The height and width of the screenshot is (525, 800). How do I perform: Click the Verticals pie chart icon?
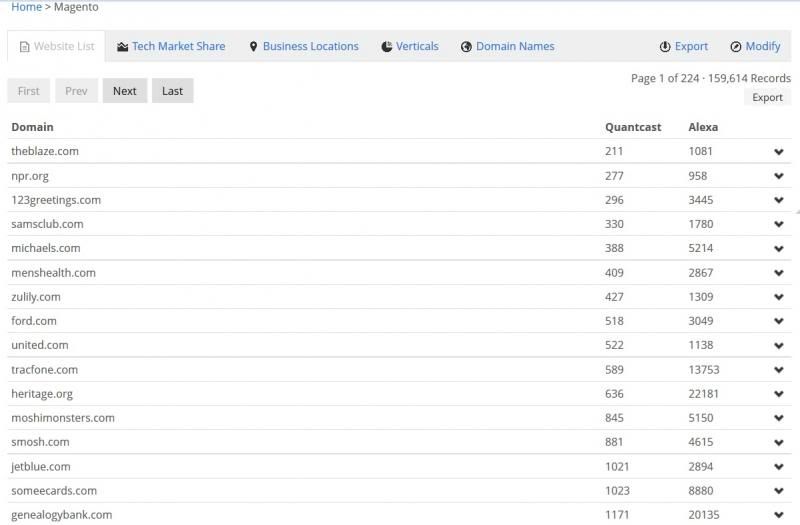click(387, 47)
